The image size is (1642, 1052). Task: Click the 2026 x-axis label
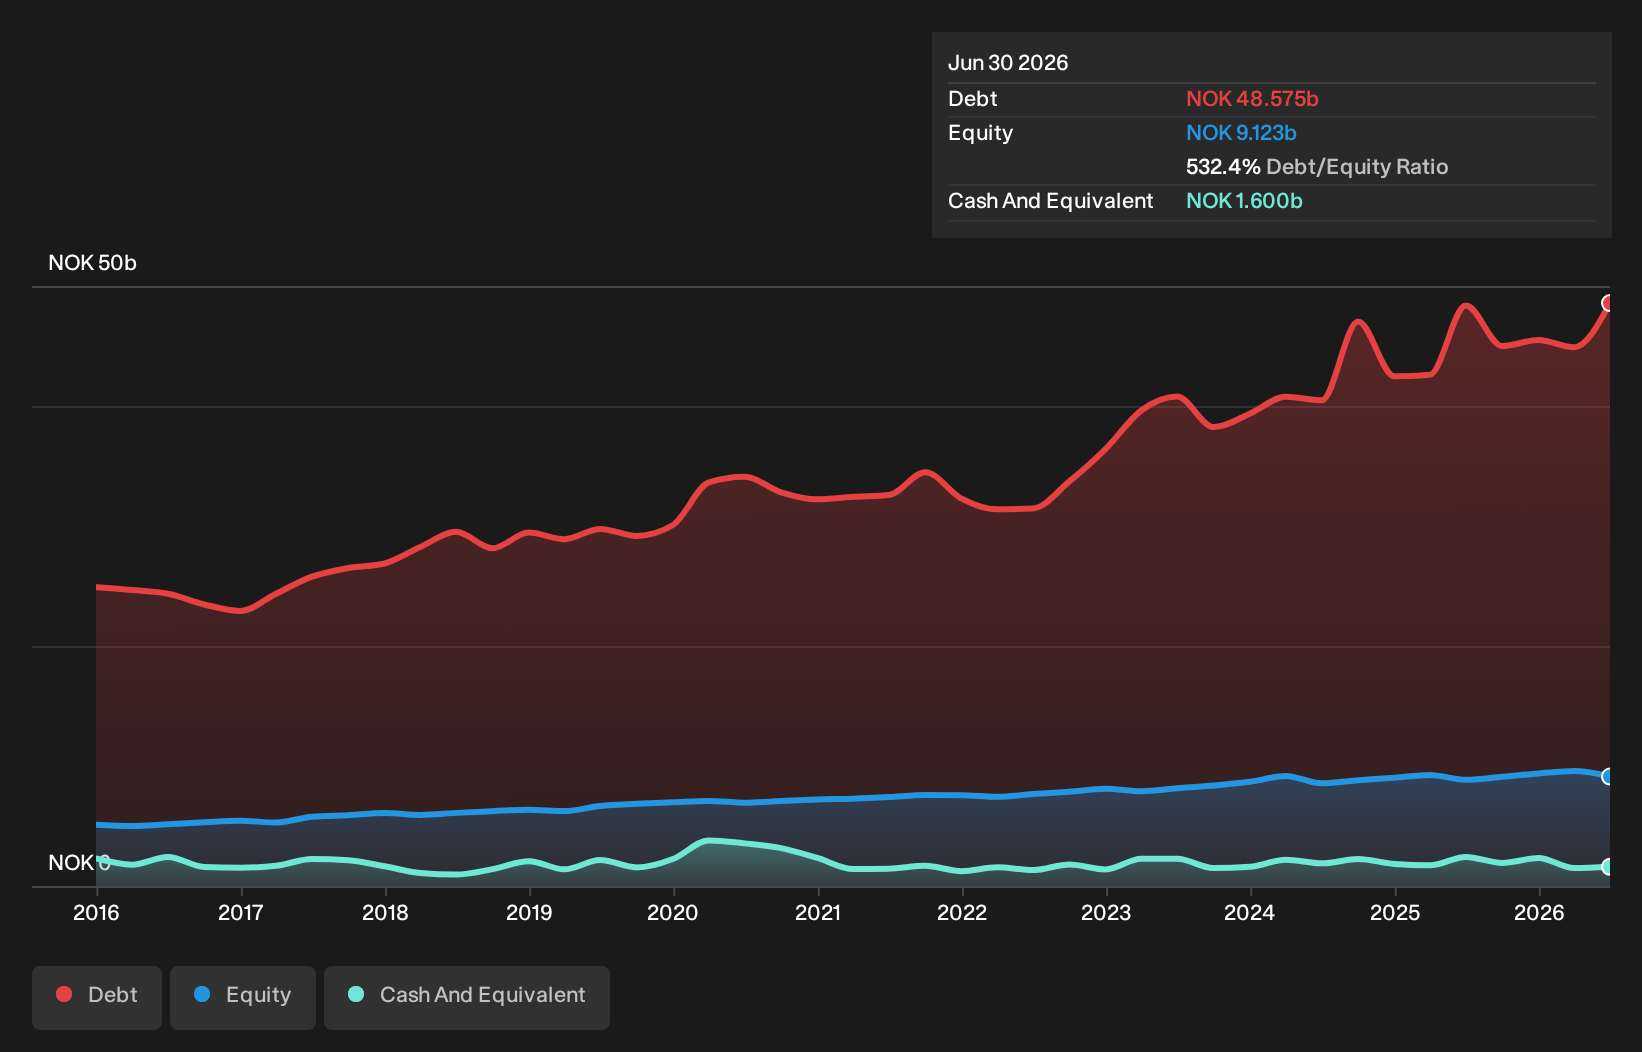point(1539,912)
